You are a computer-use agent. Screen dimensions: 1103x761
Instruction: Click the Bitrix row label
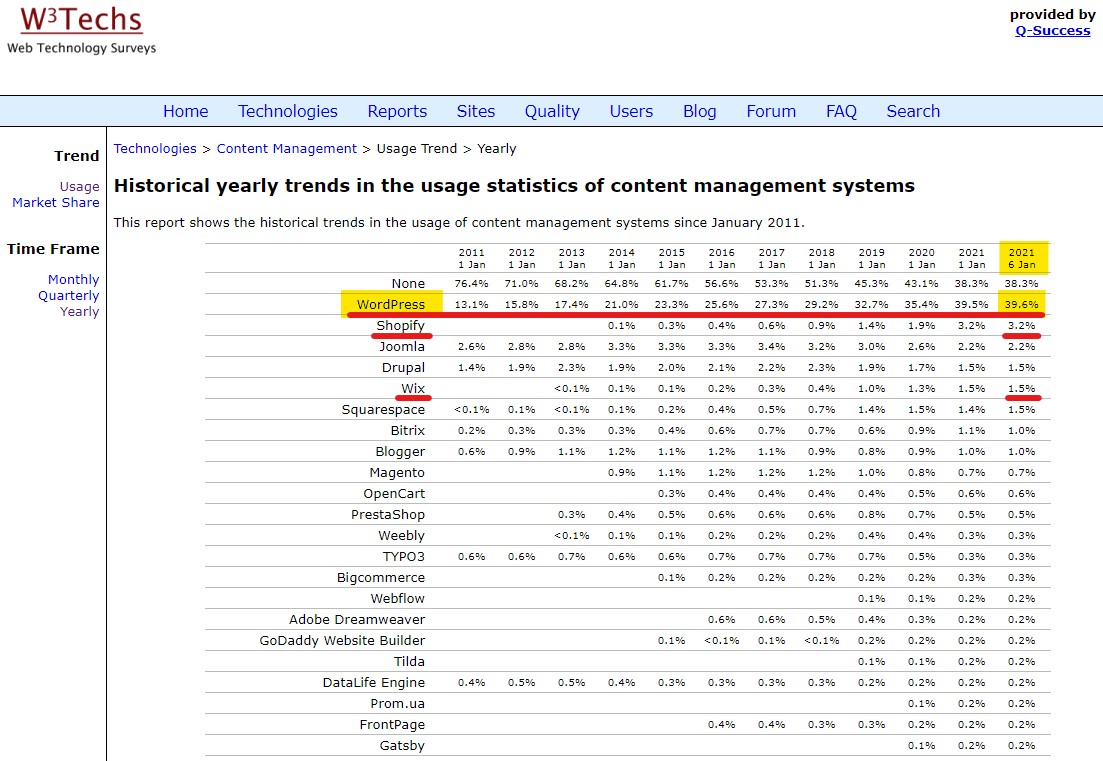tap(408, 430)
